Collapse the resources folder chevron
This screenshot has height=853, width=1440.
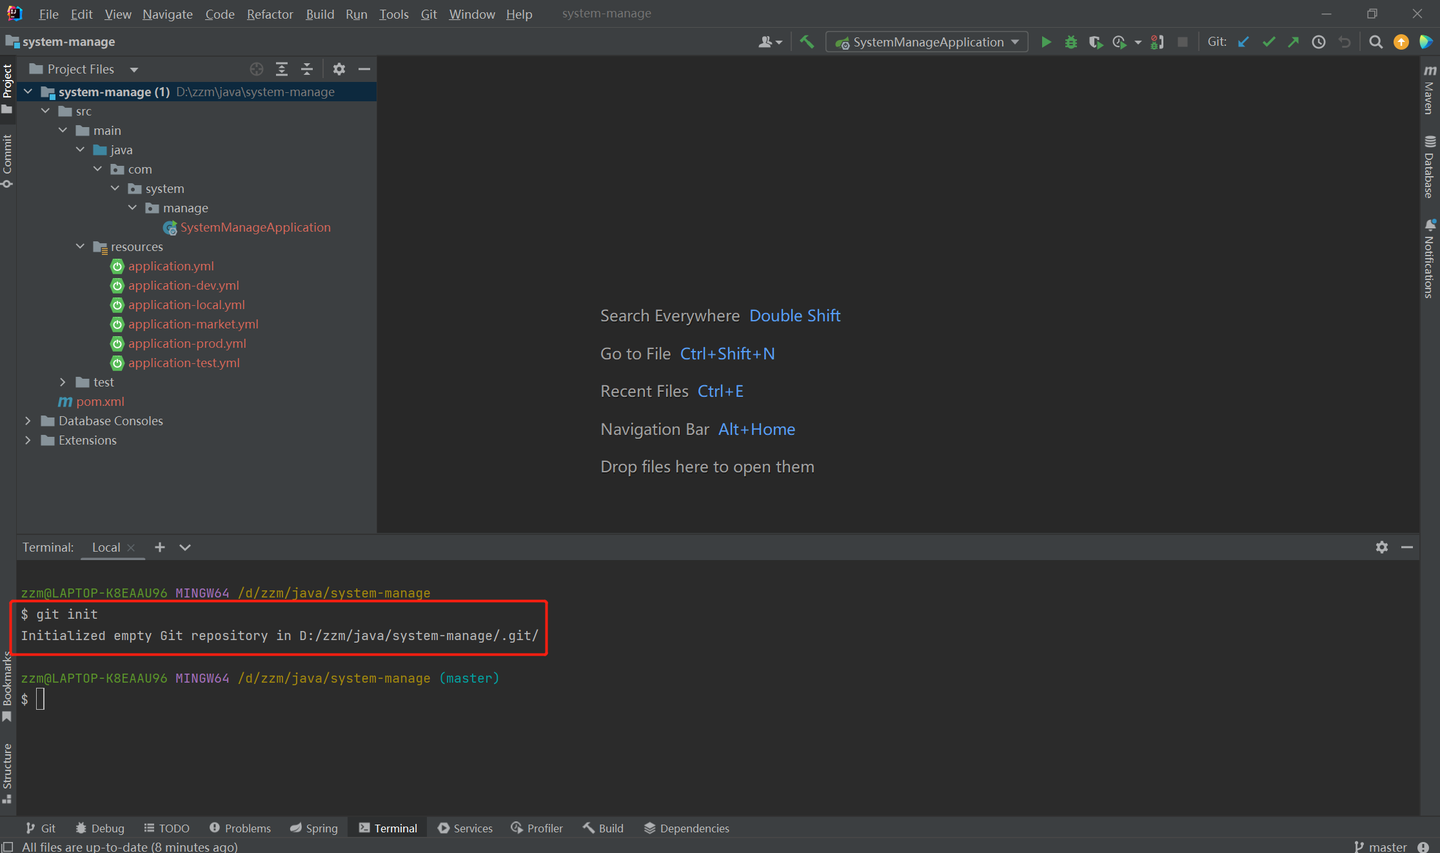tap(81, 246)
